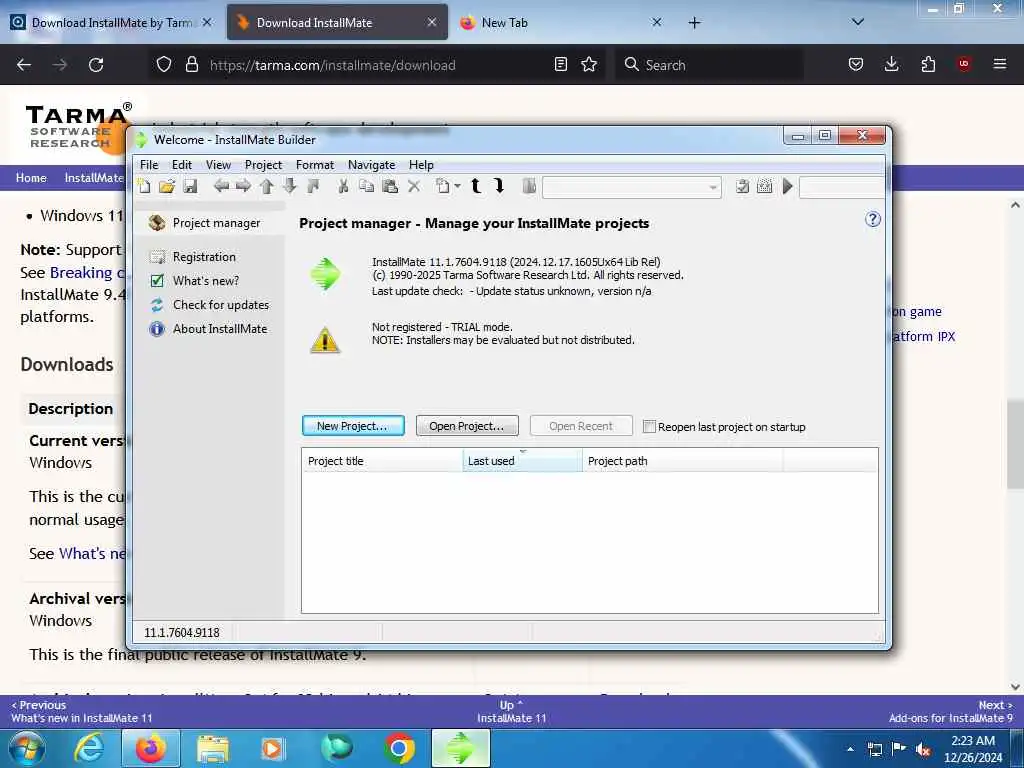Open the Help menu in InstallMate

click(421, 165)
